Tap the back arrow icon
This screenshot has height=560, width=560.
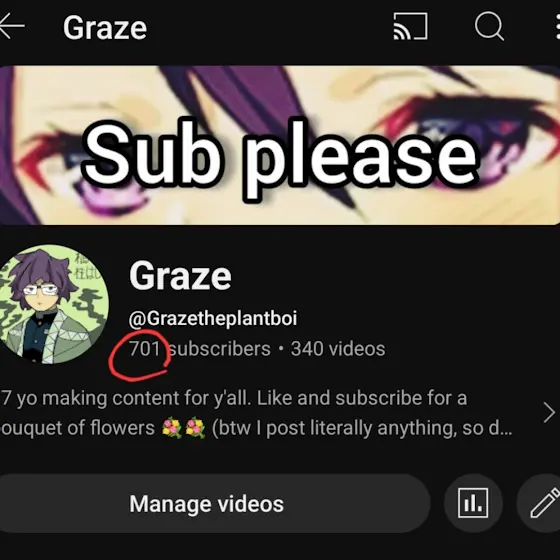pos(12,26)
